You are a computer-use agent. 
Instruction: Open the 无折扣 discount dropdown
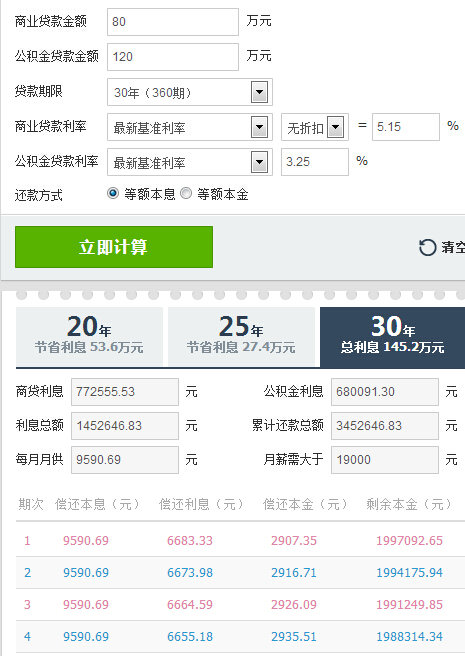[x=315, y=127]
